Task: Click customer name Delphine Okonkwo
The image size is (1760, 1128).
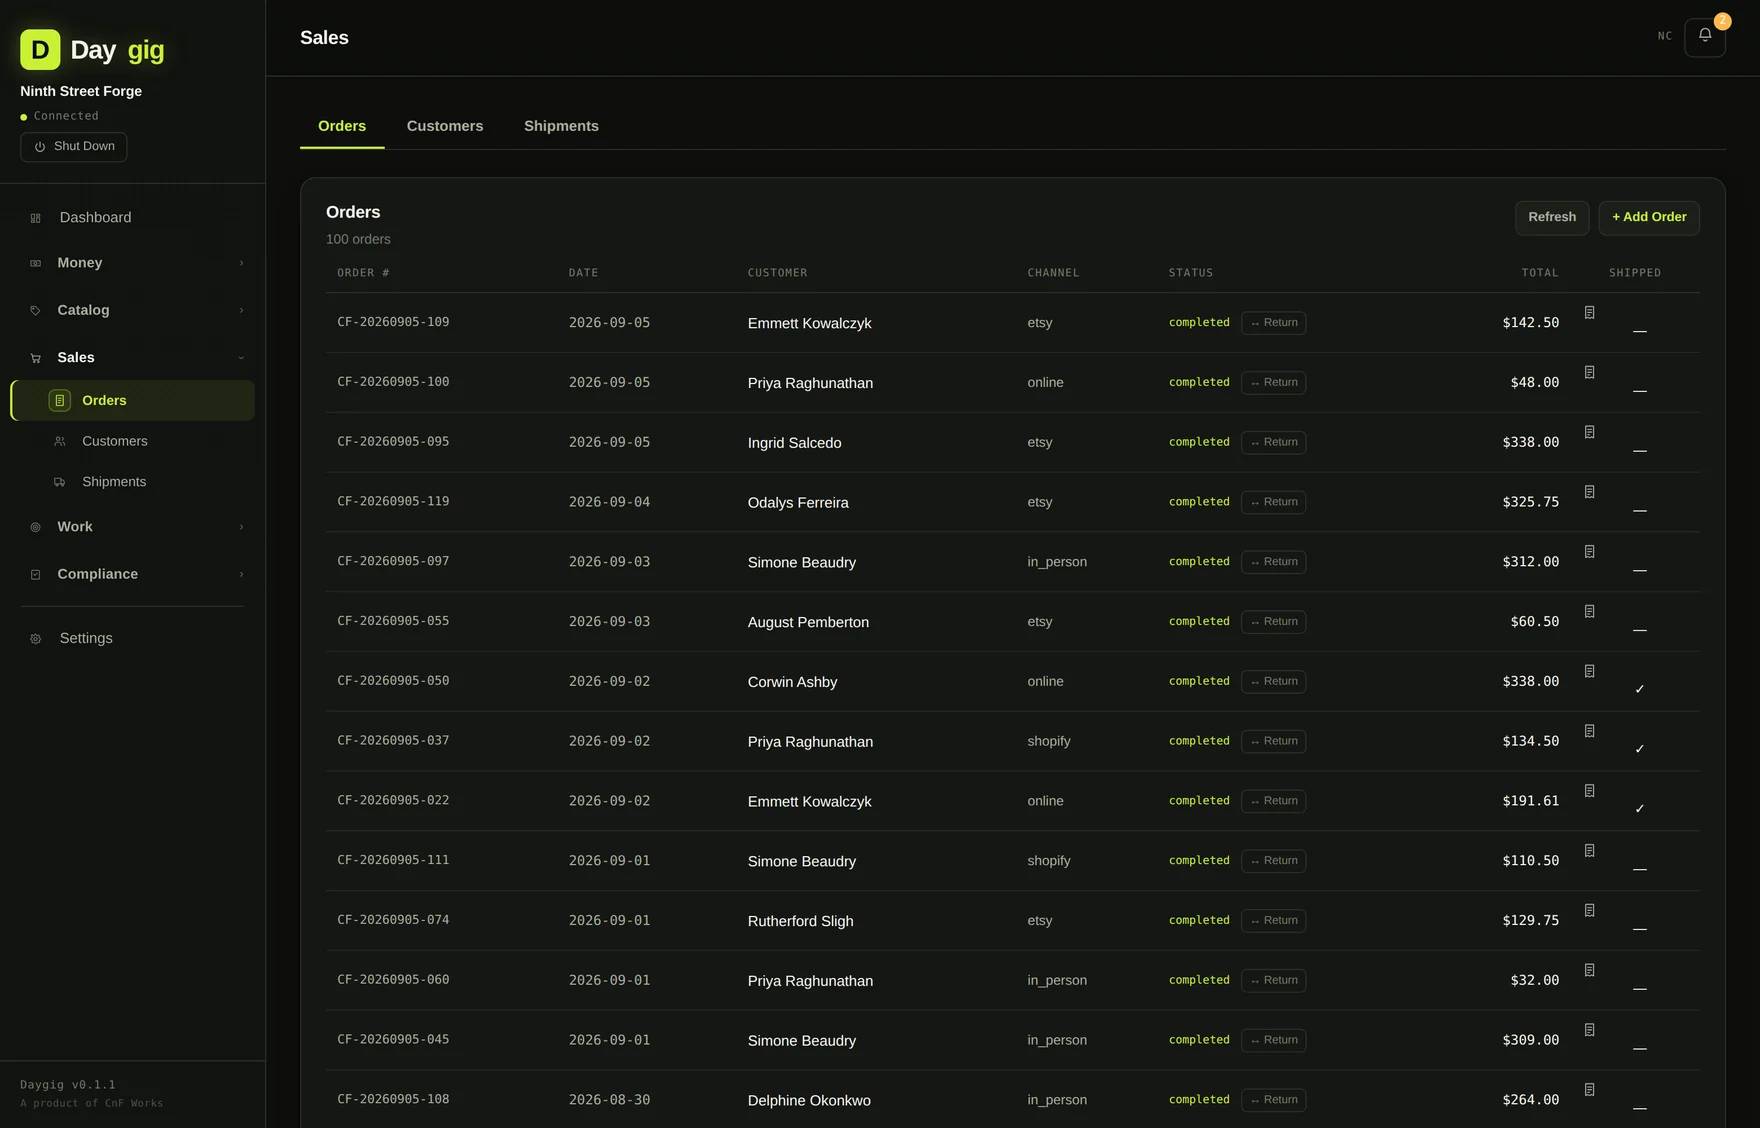Action: (809, 1100)
